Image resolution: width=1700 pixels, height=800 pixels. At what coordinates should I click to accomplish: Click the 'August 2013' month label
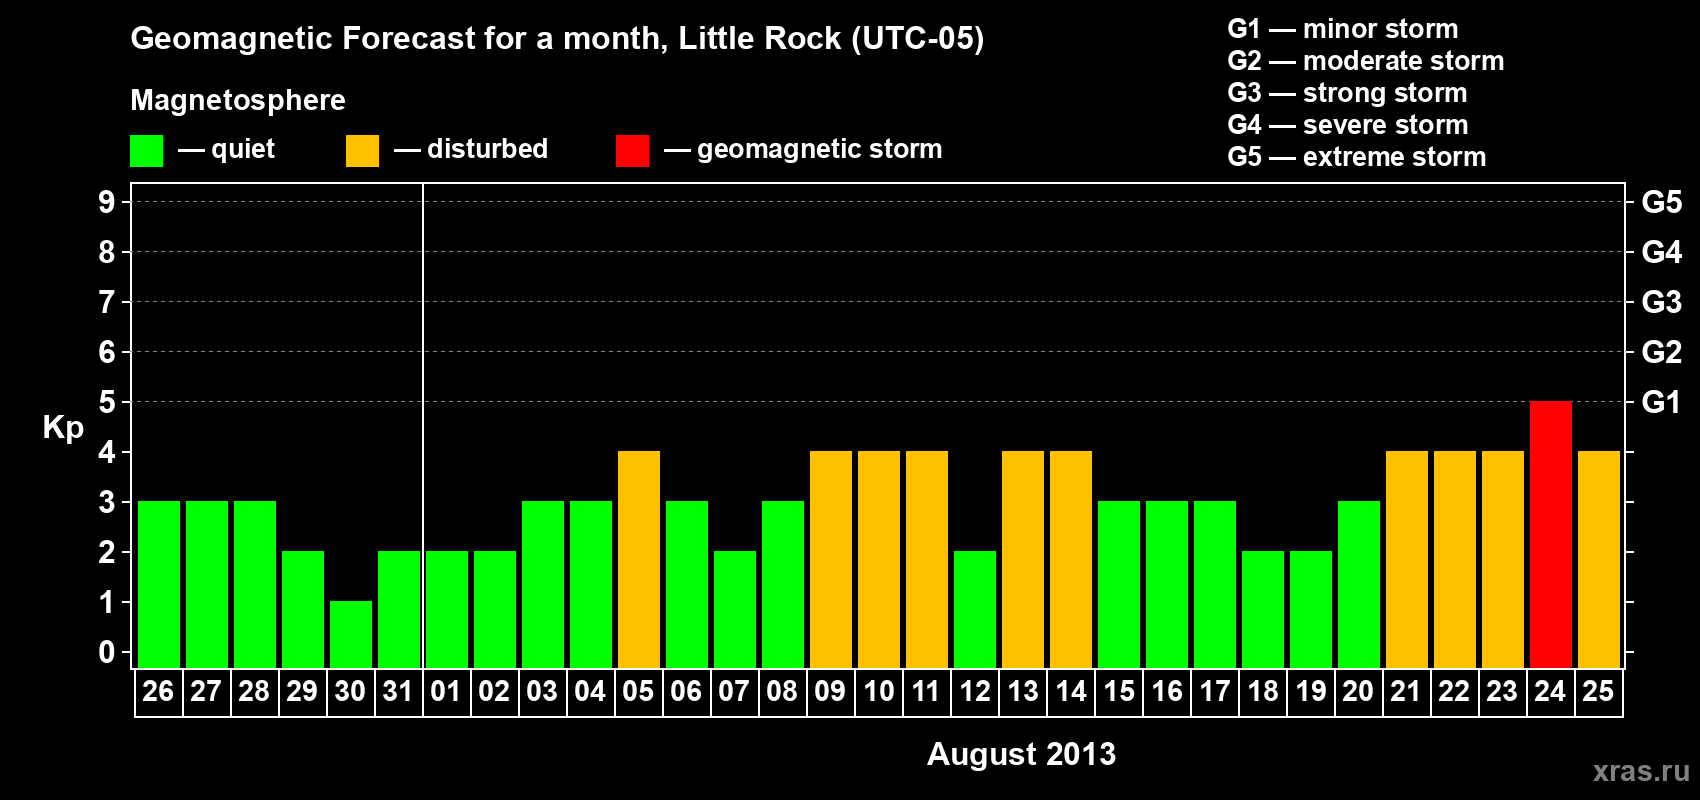pos(1021,754)
